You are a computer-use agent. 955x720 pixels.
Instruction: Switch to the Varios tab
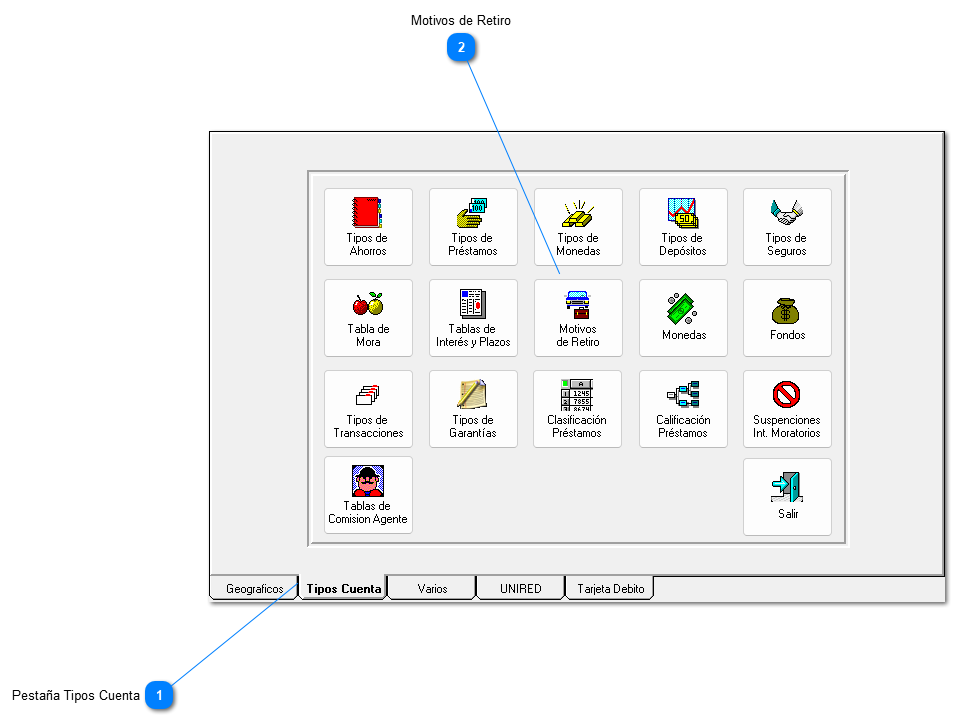point(432,589)
